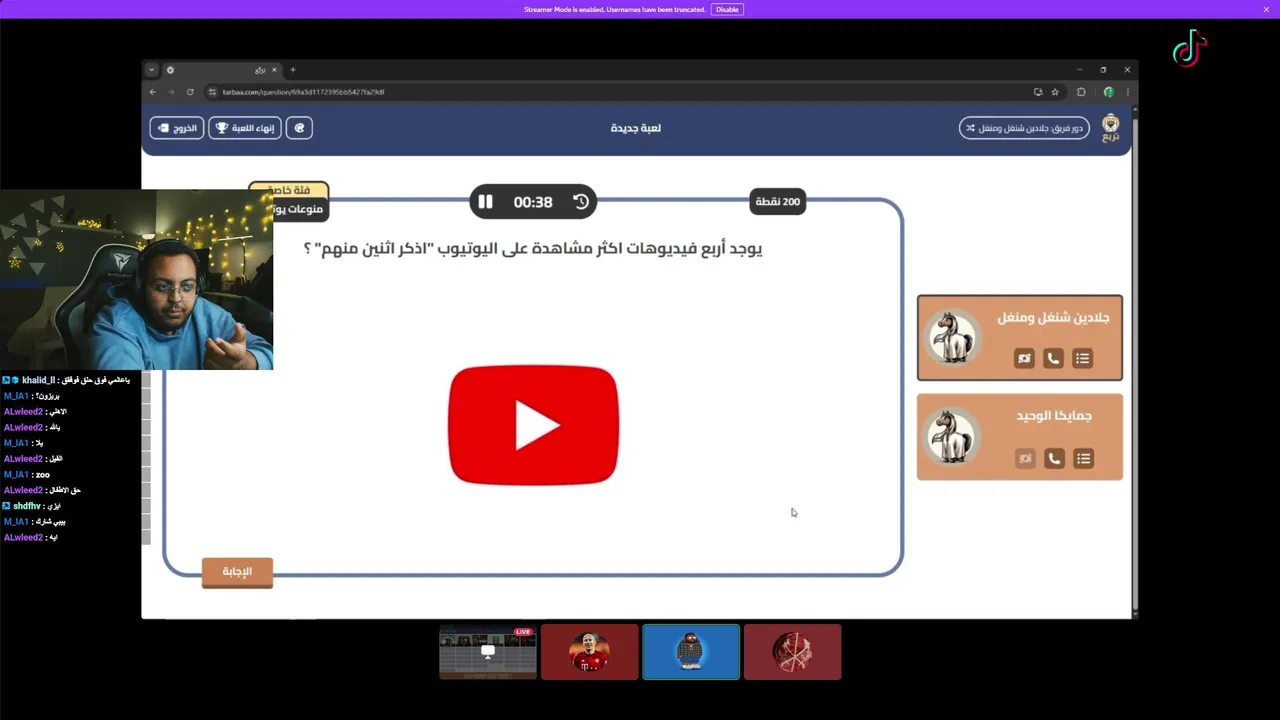
Task: Click the لعبة جديدة game title
Action: pyautogui.click(x=636, y=128)
